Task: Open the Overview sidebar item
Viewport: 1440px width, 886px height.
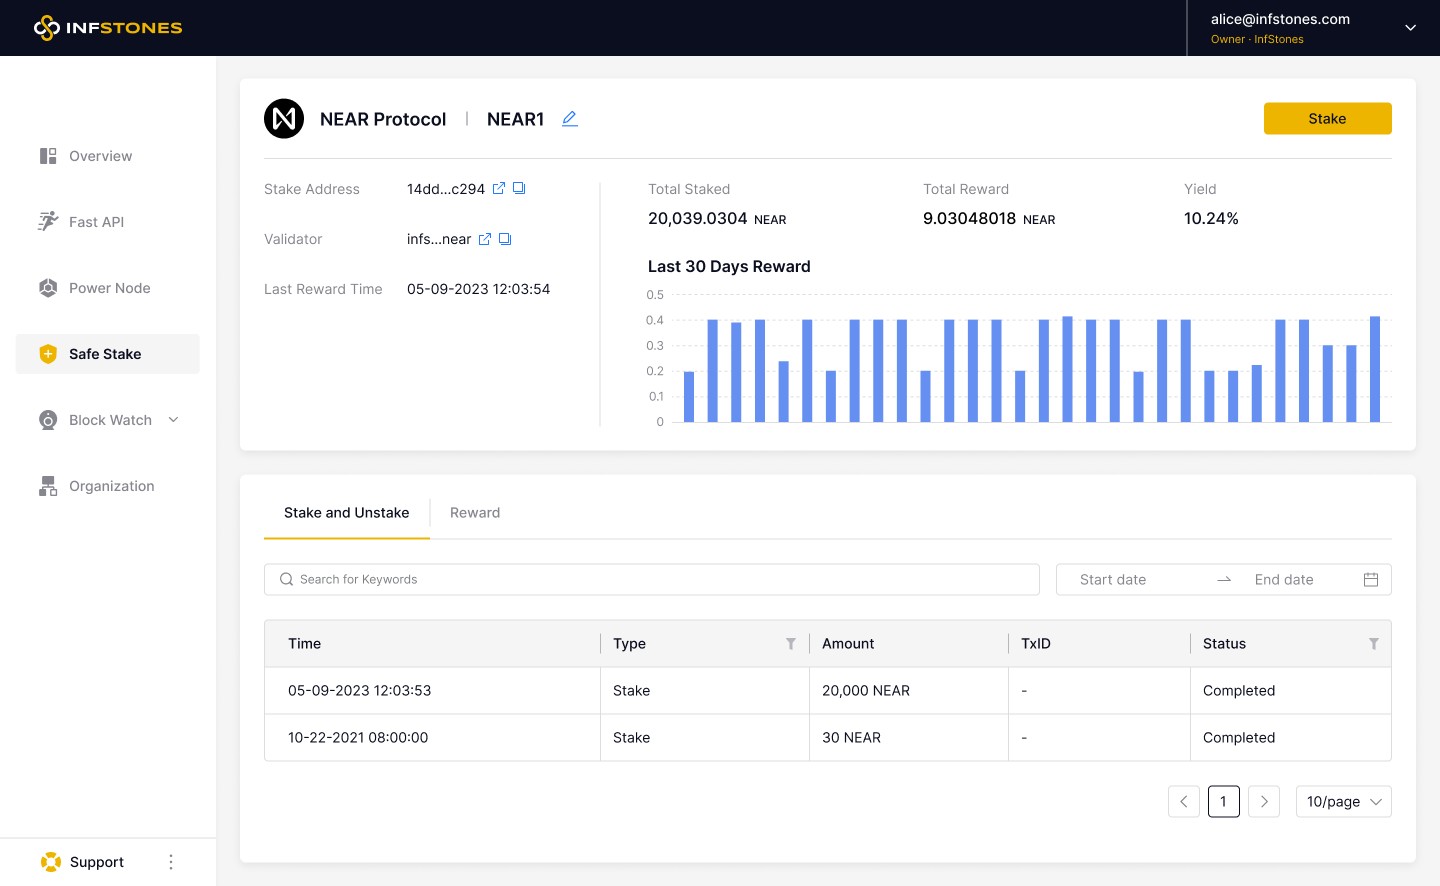Action: [x=108, y=156]
